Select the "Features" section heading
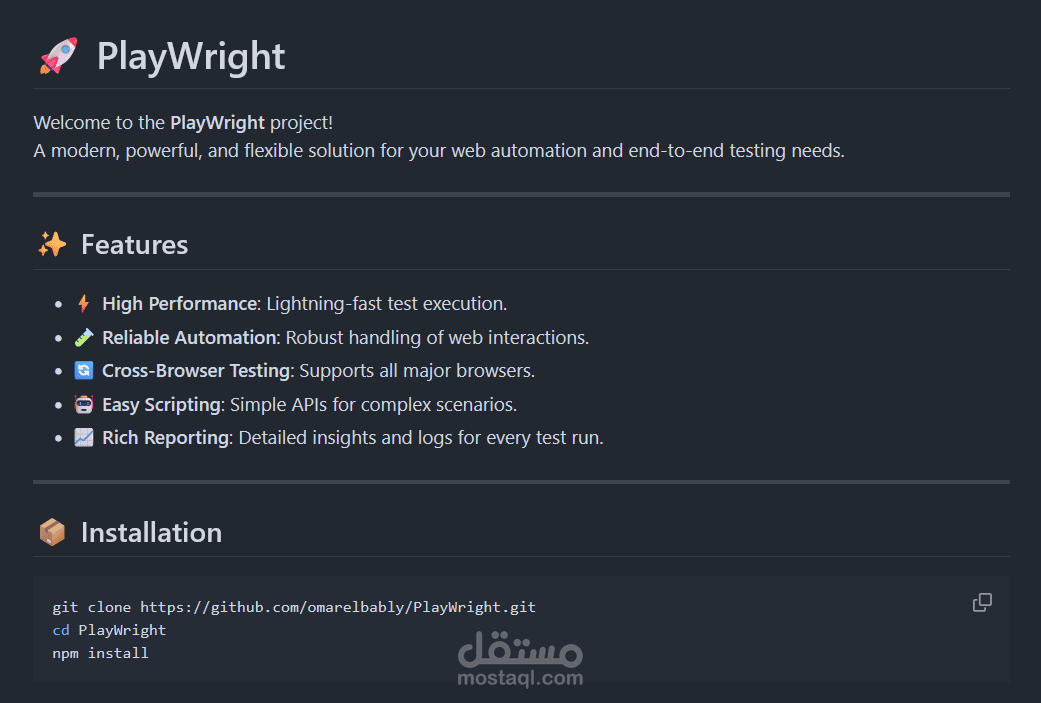This screenshot has height=703, width=1041. (135, 244)
